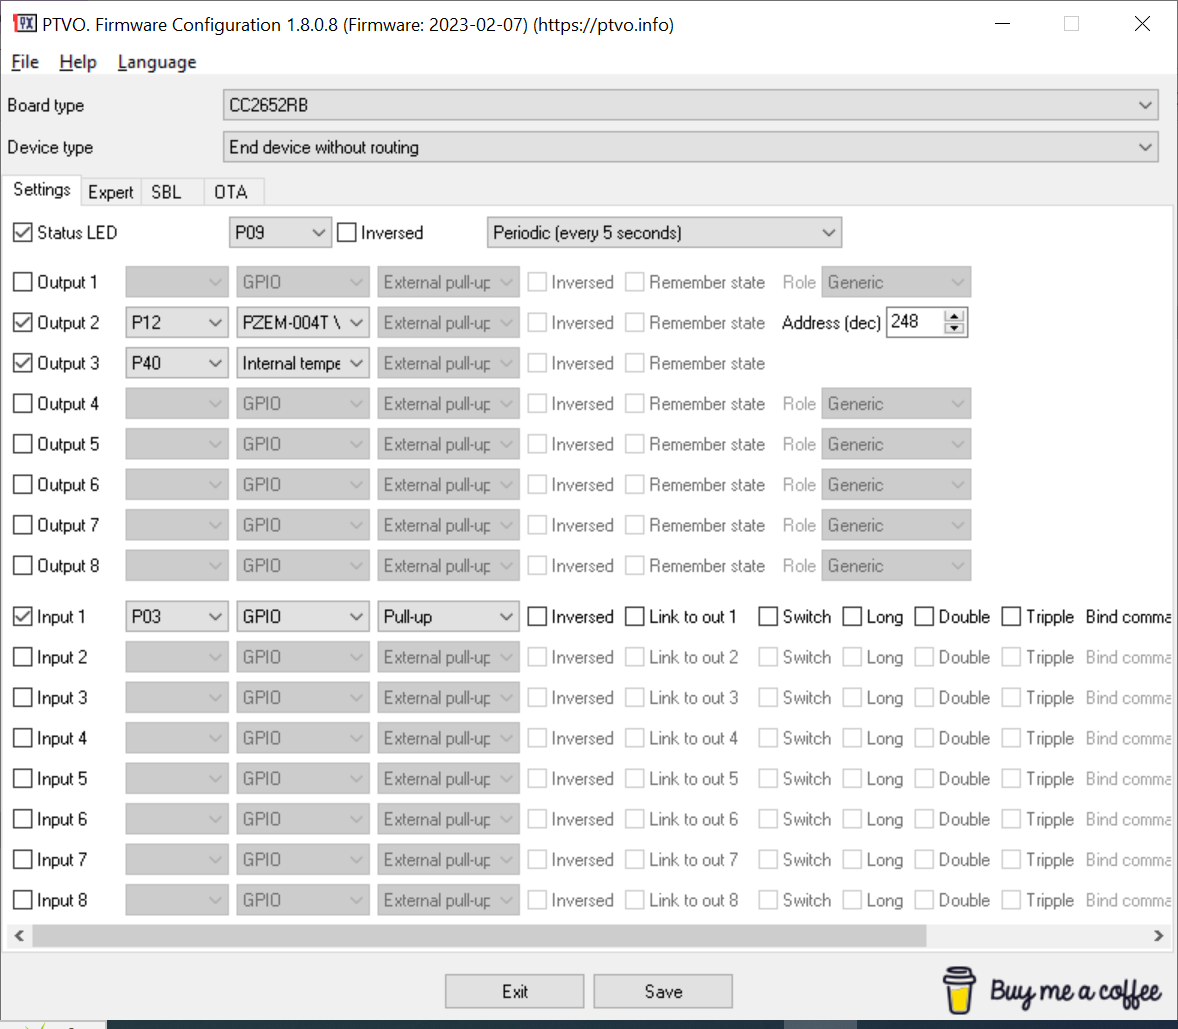Select the Settings tab
This screenshot has height=1029, width=1178.
[x=42, y=190]
